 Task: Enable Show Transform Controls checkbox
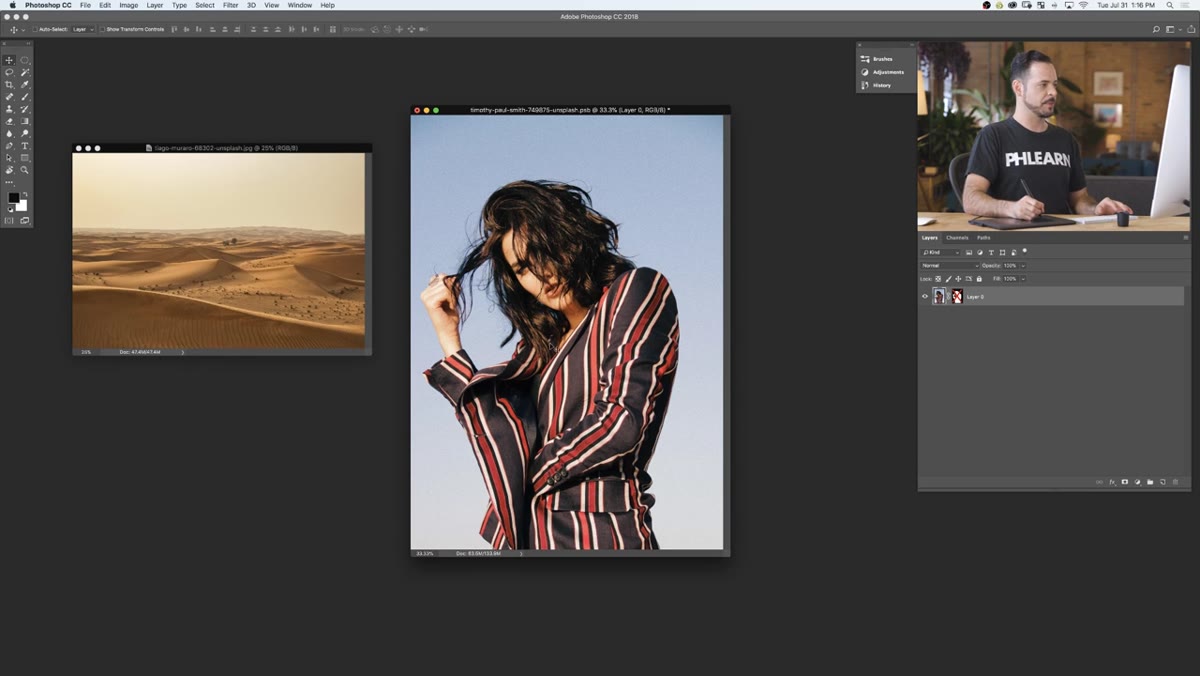pos(102,29)
